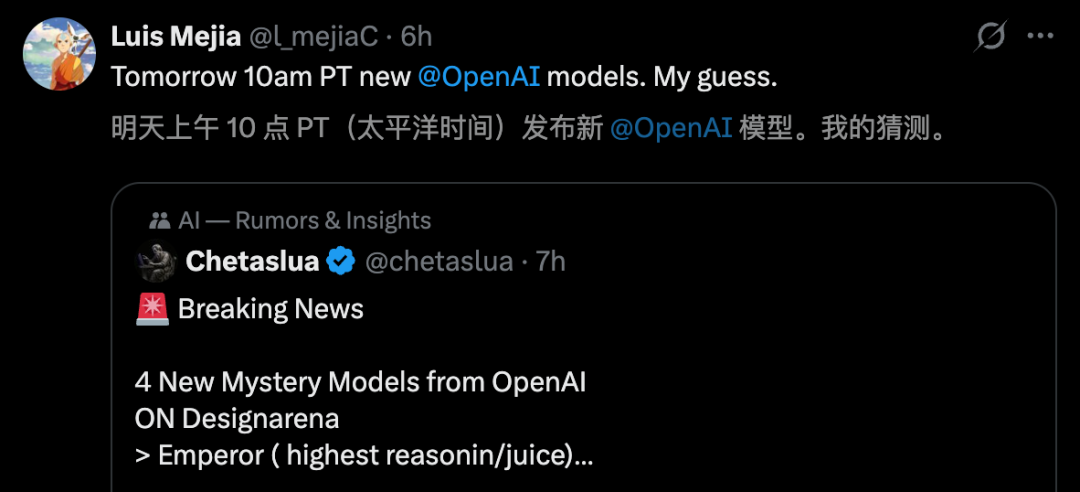The width and height of the screenshot is (1080, 492).
Task: Click the Luis Mejia display name
Action: point(176,37)
